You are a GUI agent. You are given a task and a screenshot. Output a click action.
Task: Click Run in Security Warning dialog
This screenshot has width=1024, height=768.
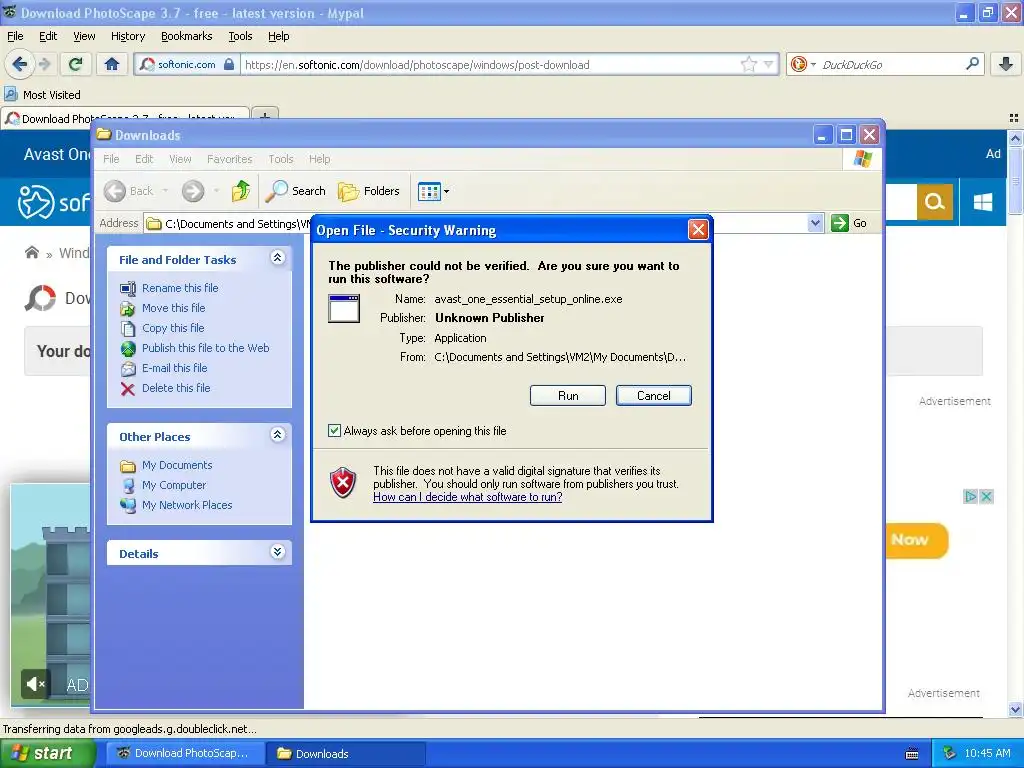pyautogui.click(x=568, y=396)
